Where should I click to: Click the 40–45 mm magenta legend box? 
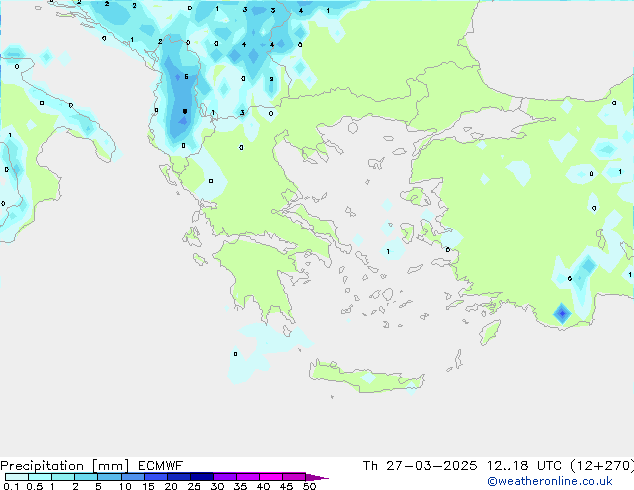click(x=271, y=477)
